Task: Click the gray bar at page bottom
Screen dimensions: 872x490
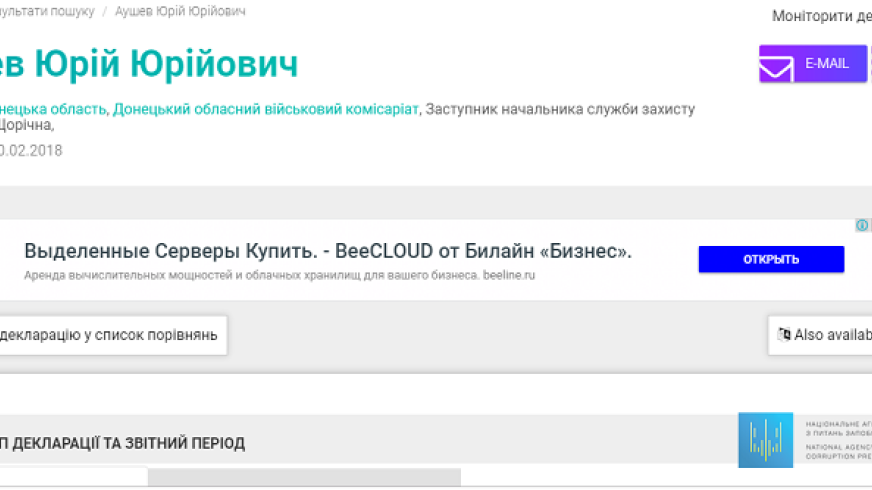Action: click(304, 477)
